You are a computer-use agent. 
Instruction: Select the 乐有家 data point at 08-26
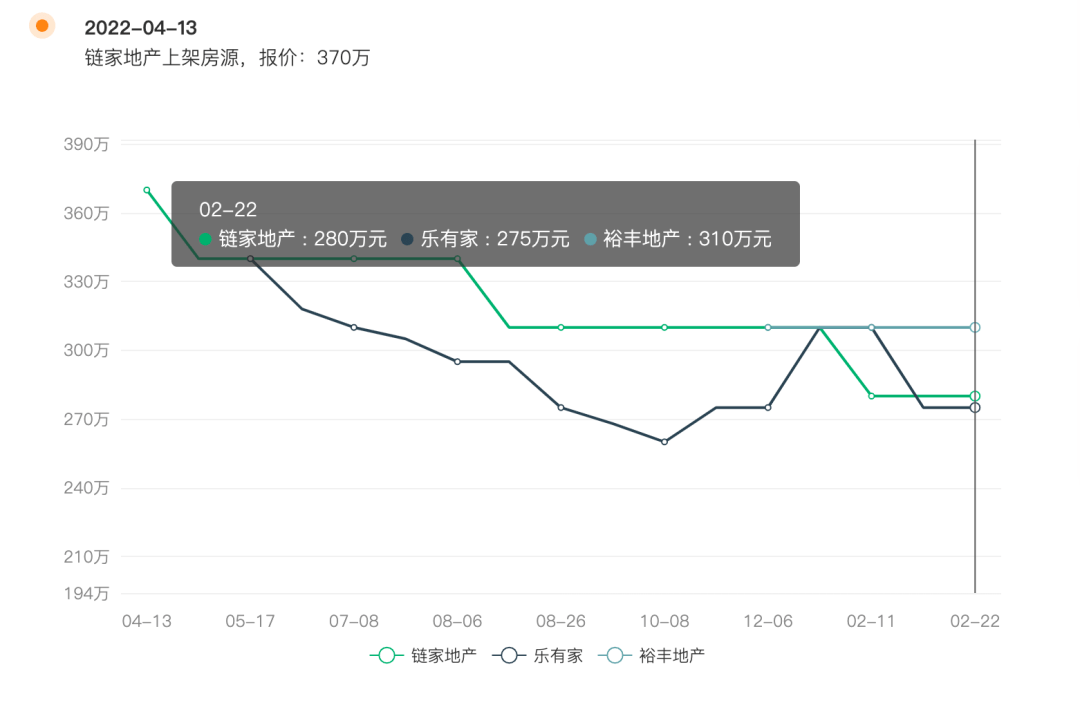click(x=561, y=408)
